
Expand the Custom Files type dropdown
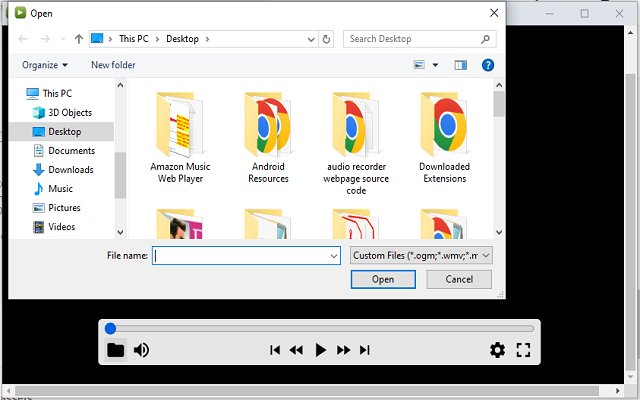421,256
